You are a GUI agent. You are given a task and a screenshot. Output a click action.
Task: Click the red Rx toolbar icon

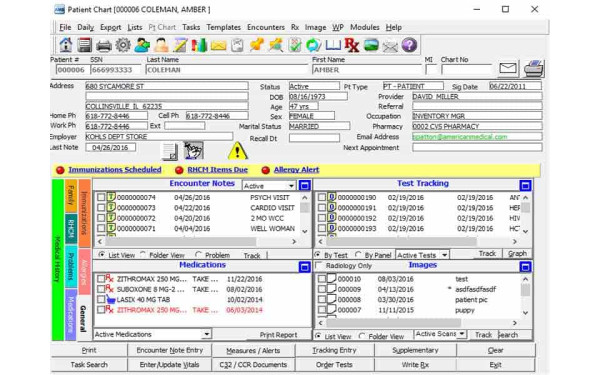pos(352,45)
